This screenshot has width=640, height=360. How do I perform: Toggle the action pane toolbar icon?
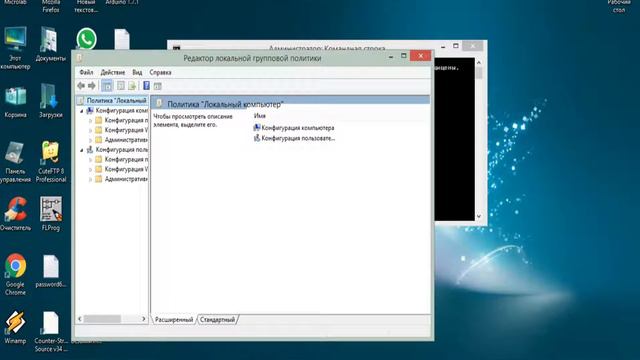(x=158, y=86)
